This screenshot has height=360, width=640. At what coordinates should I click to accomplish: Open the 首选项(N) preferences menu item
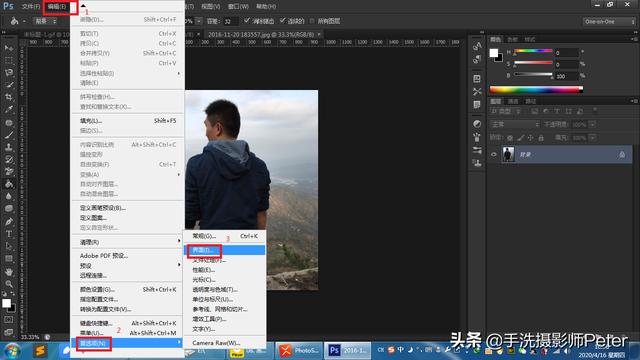click(x=127, y=343)
